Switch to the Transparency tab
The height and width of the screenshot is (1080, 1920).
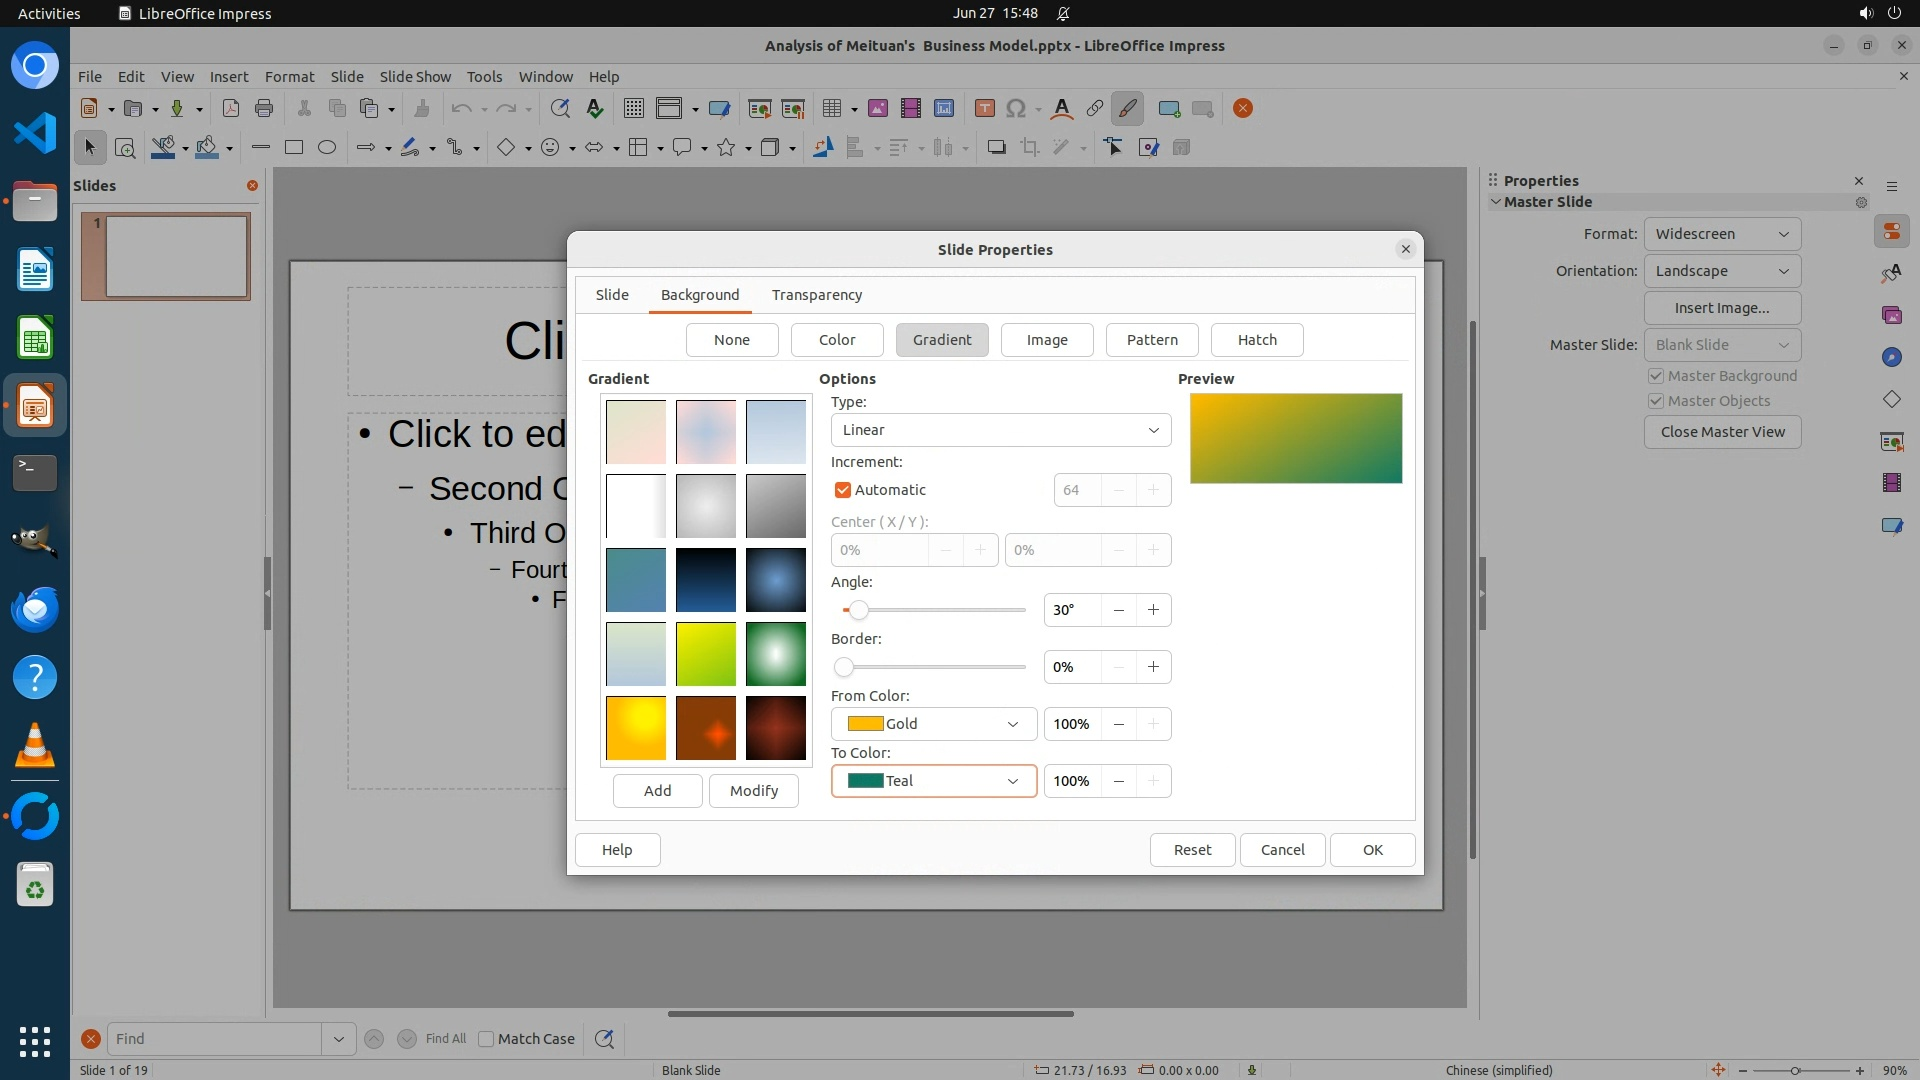[x=816, y=295]
